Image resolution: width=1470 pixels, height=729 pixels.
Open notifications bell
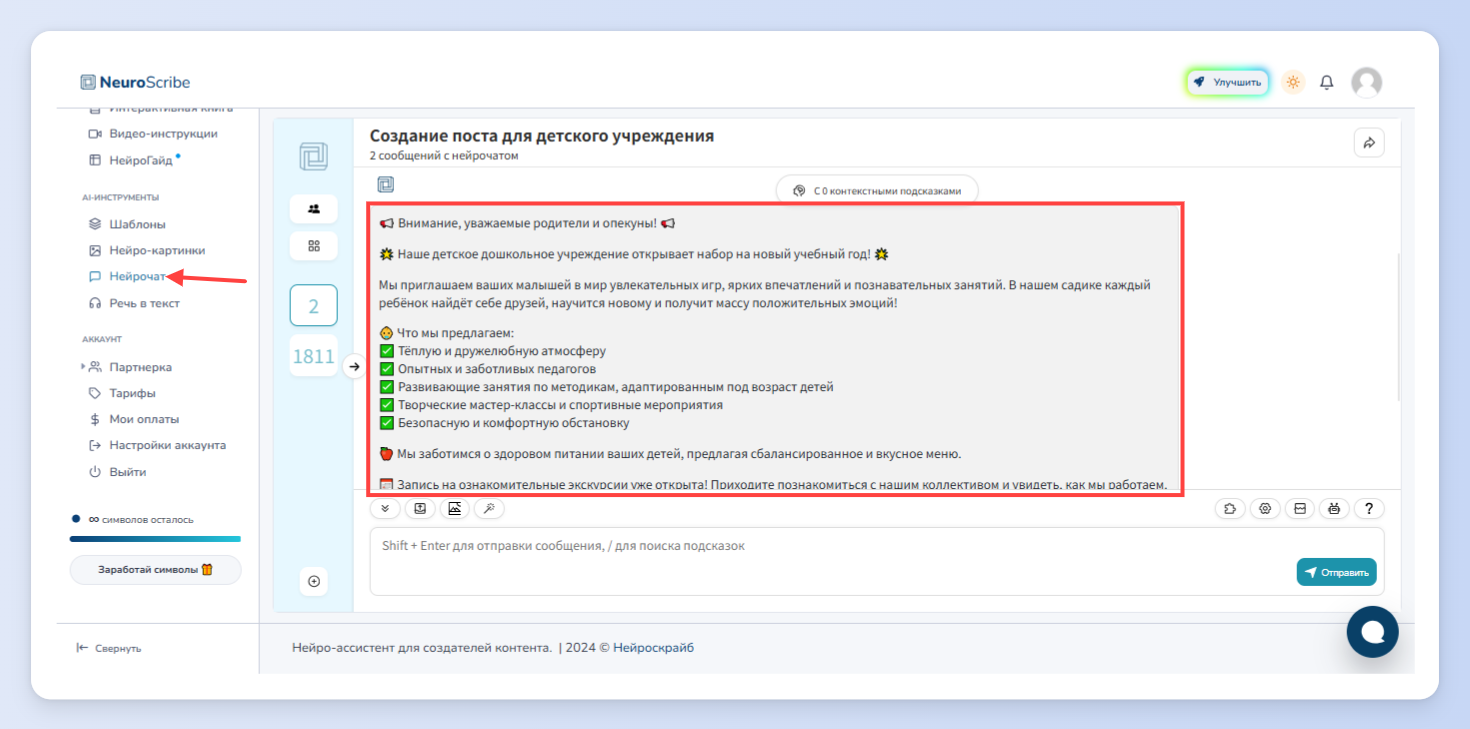[1327, 82]
